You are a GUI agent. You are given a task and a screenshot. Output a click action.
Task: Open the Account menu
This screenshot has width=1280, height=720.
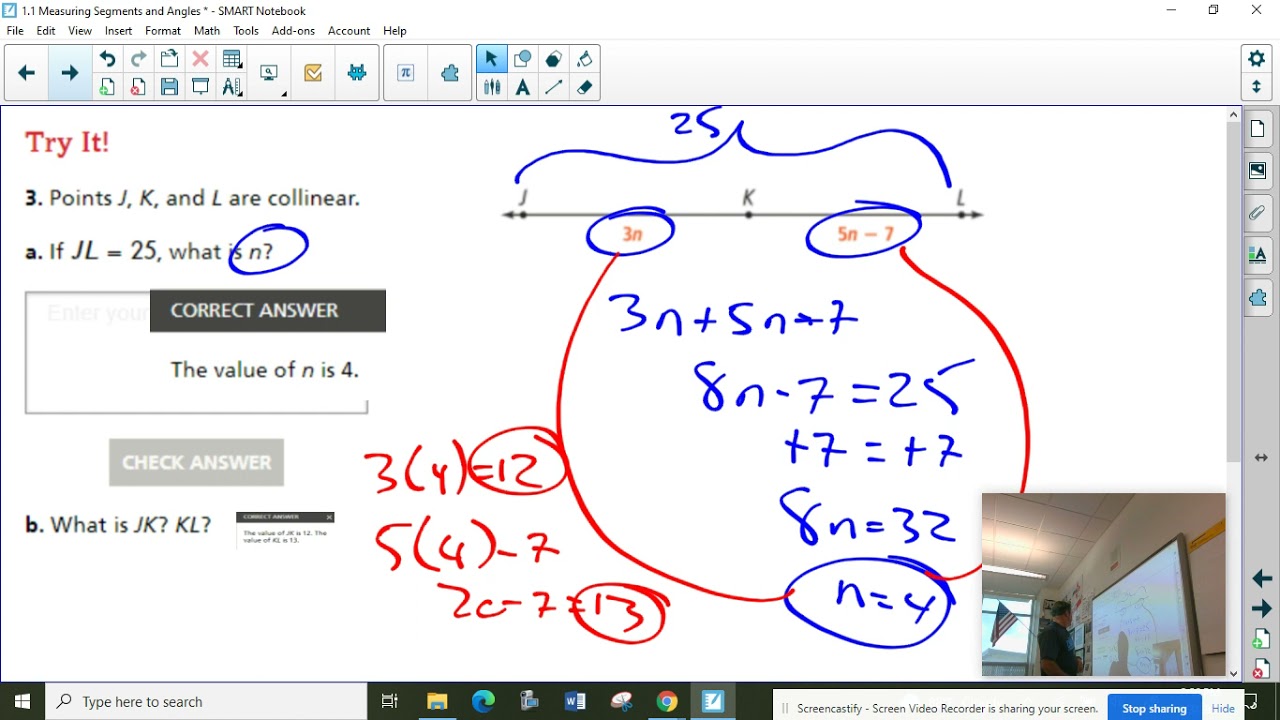(349, 31)
